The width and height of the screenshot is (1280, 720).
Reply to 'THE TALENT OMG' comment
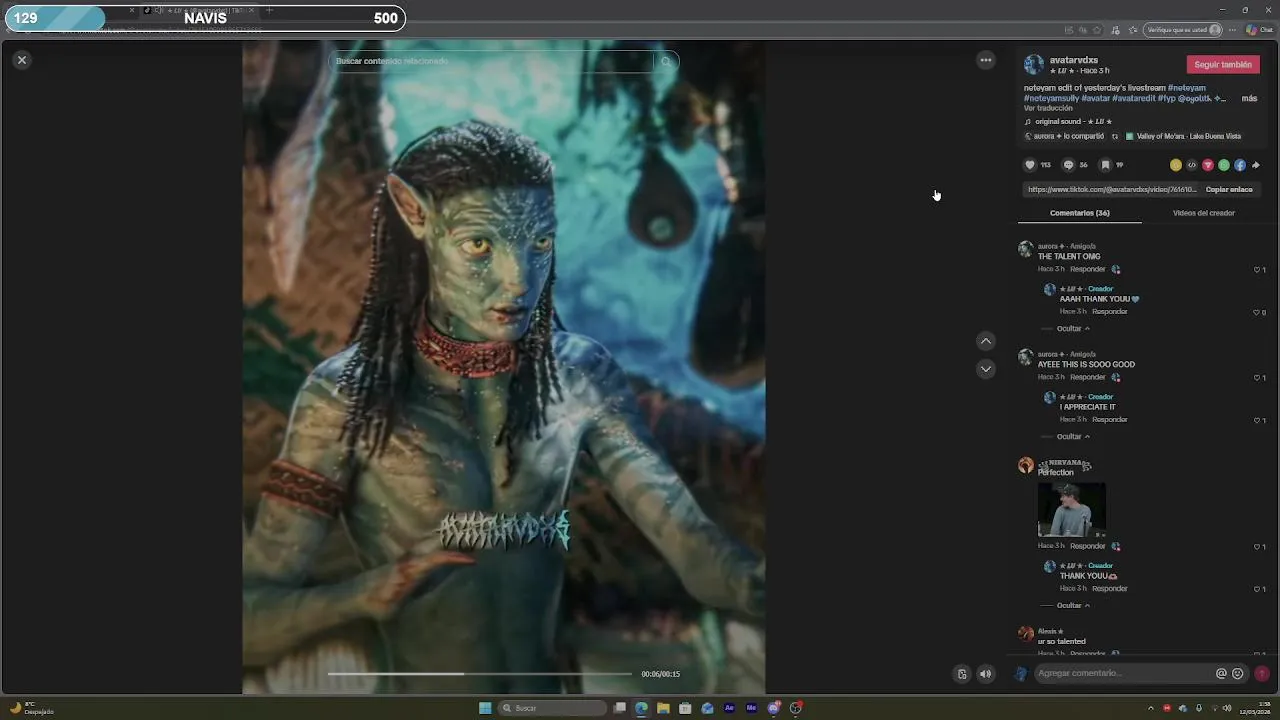pos(1087,269)
